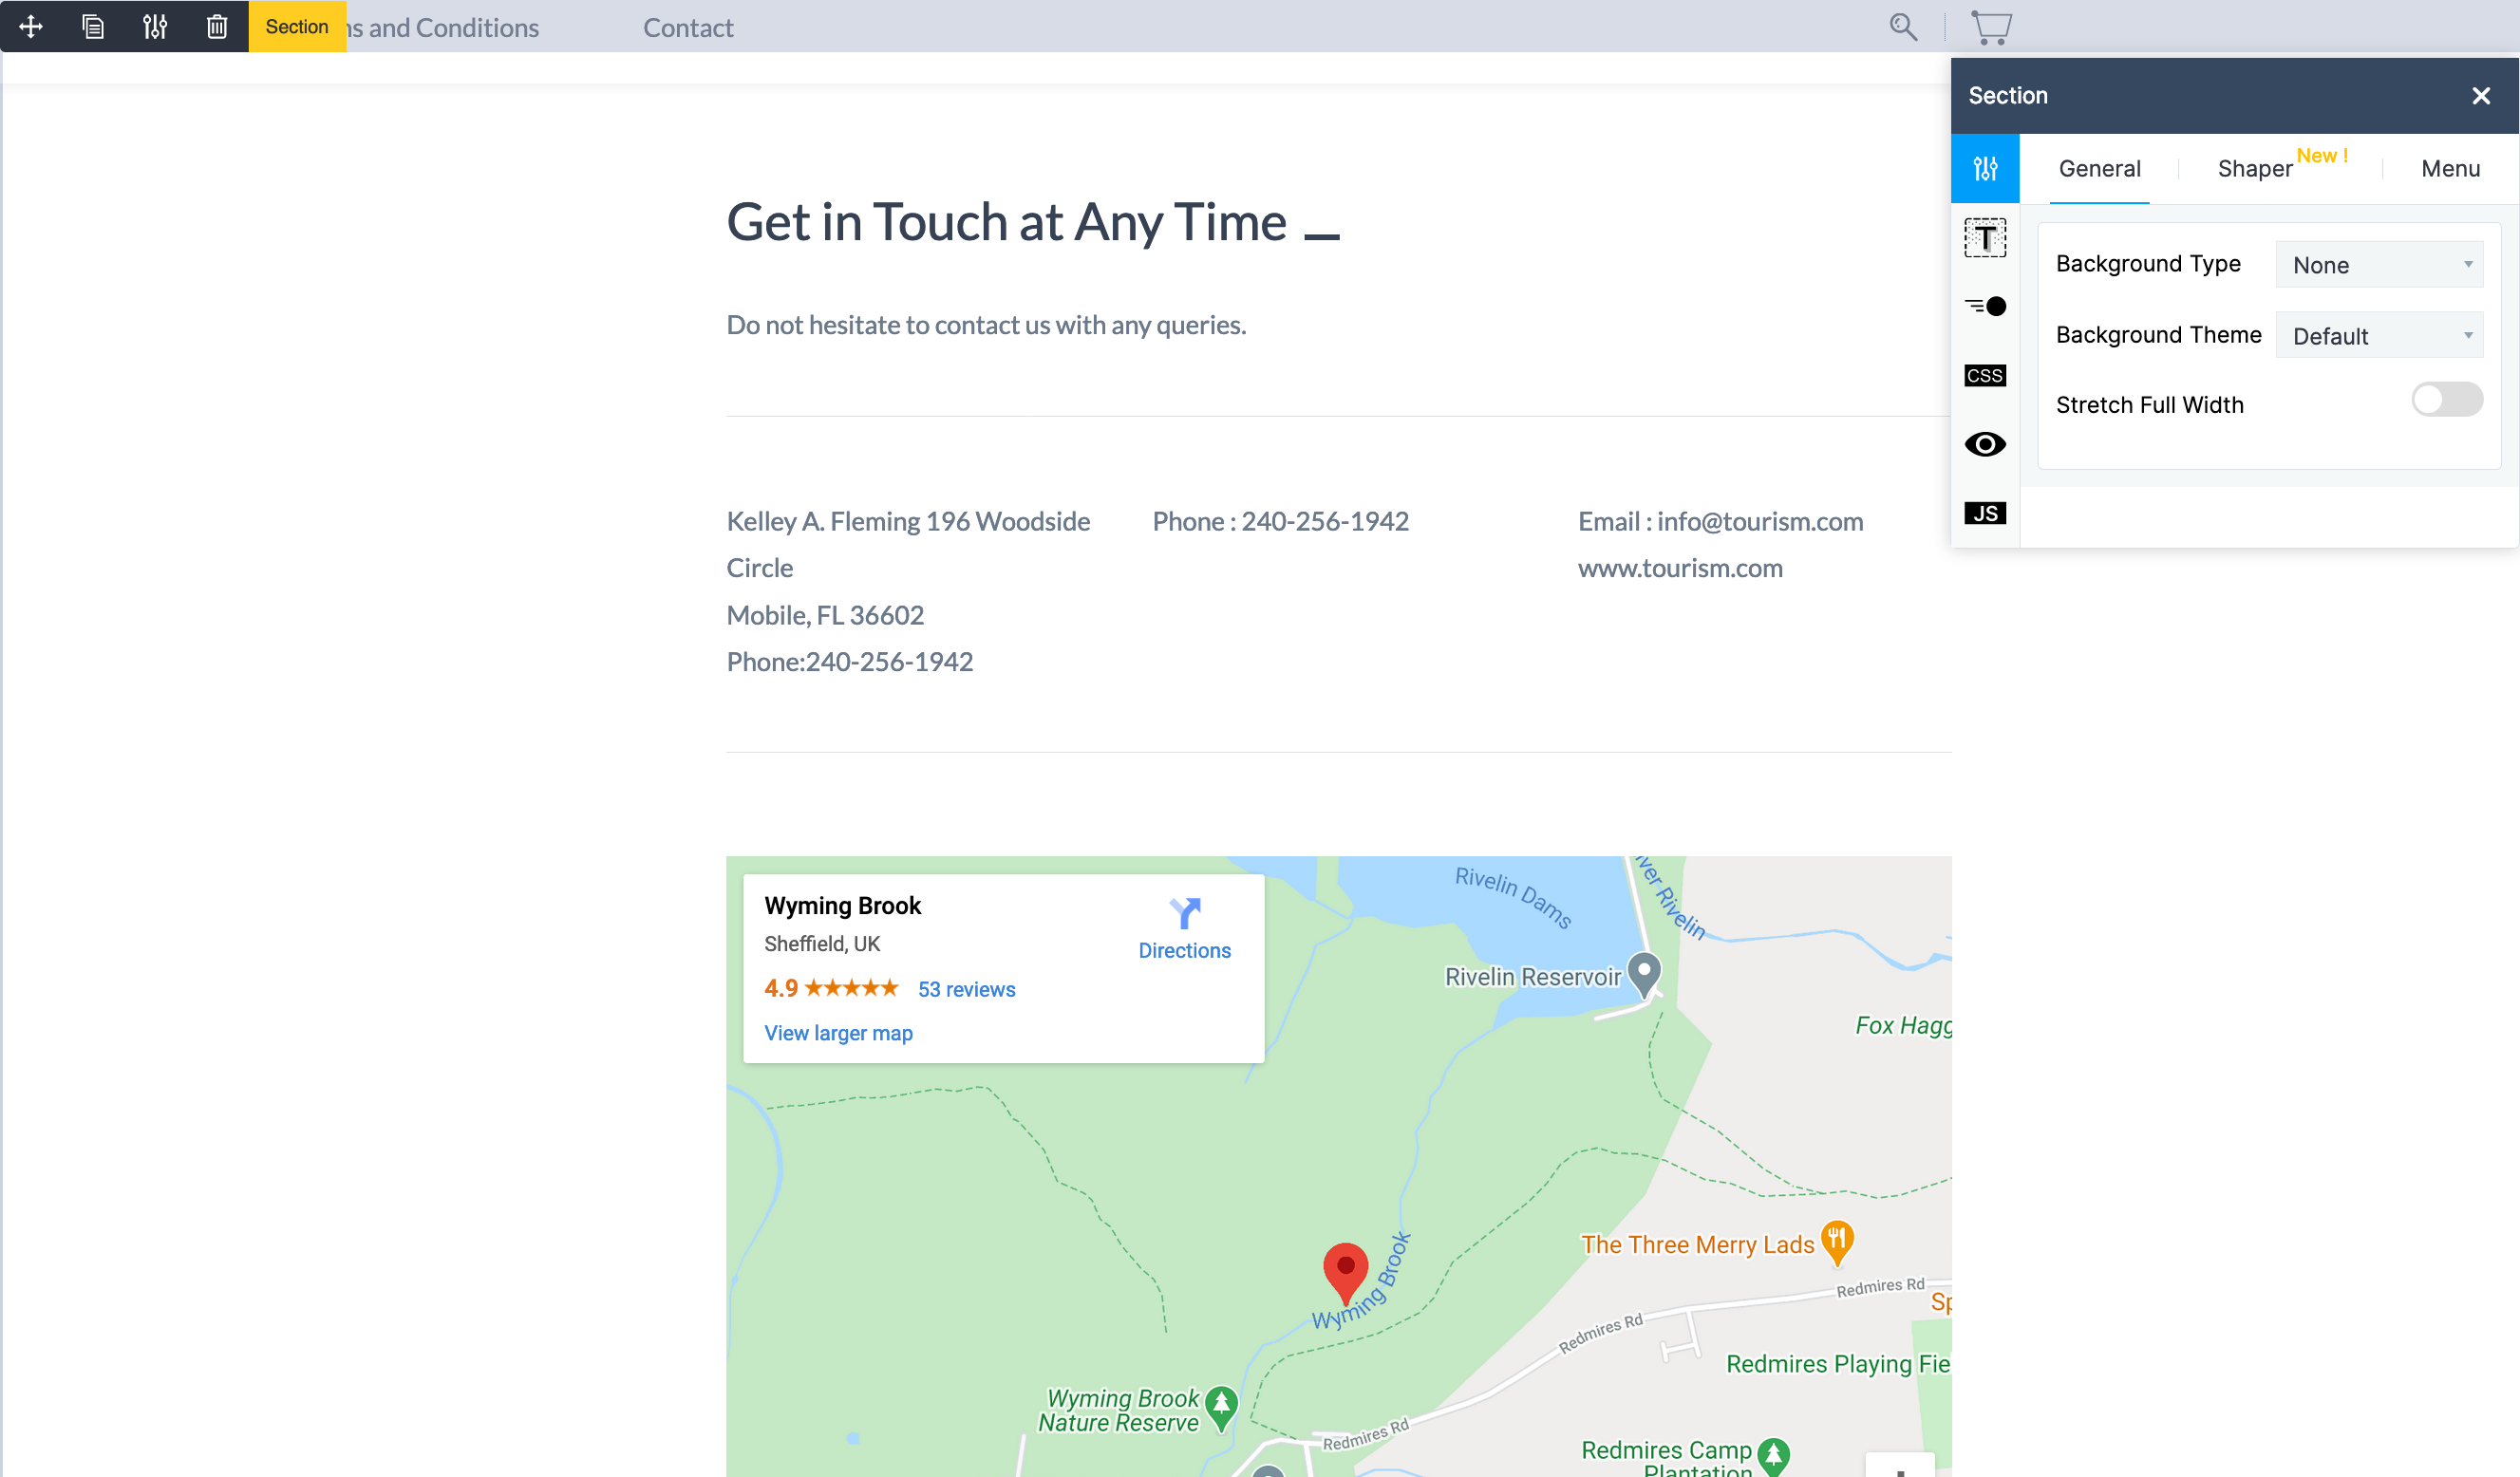Open the visibility eye settings

[1985, 444]
